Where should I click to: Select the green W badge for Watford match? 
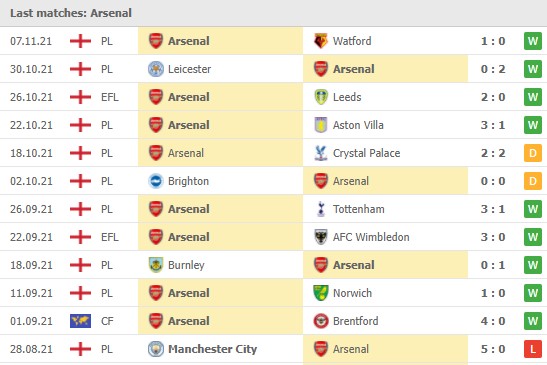point(533,41)
